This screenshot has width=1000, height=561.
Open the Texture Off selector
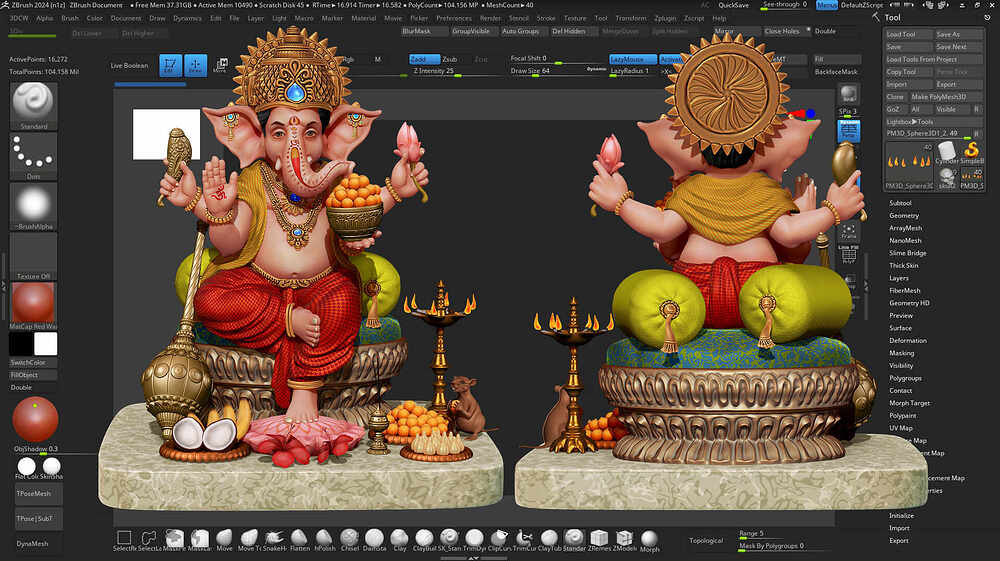point(33,256)
